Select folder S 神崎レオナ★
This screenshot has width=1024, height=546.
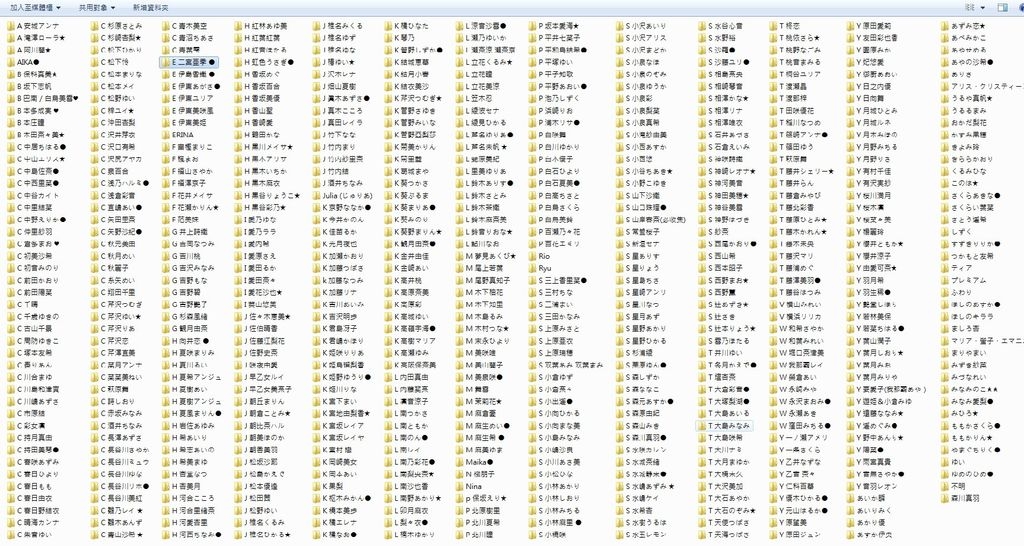[727, 171]
